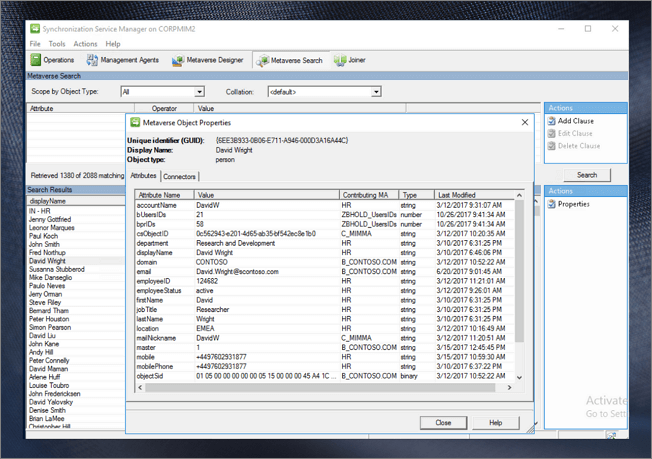This screenshot has width=652, height=459.
Task: Click the Add Clause icon
Action: pos(551,121)
